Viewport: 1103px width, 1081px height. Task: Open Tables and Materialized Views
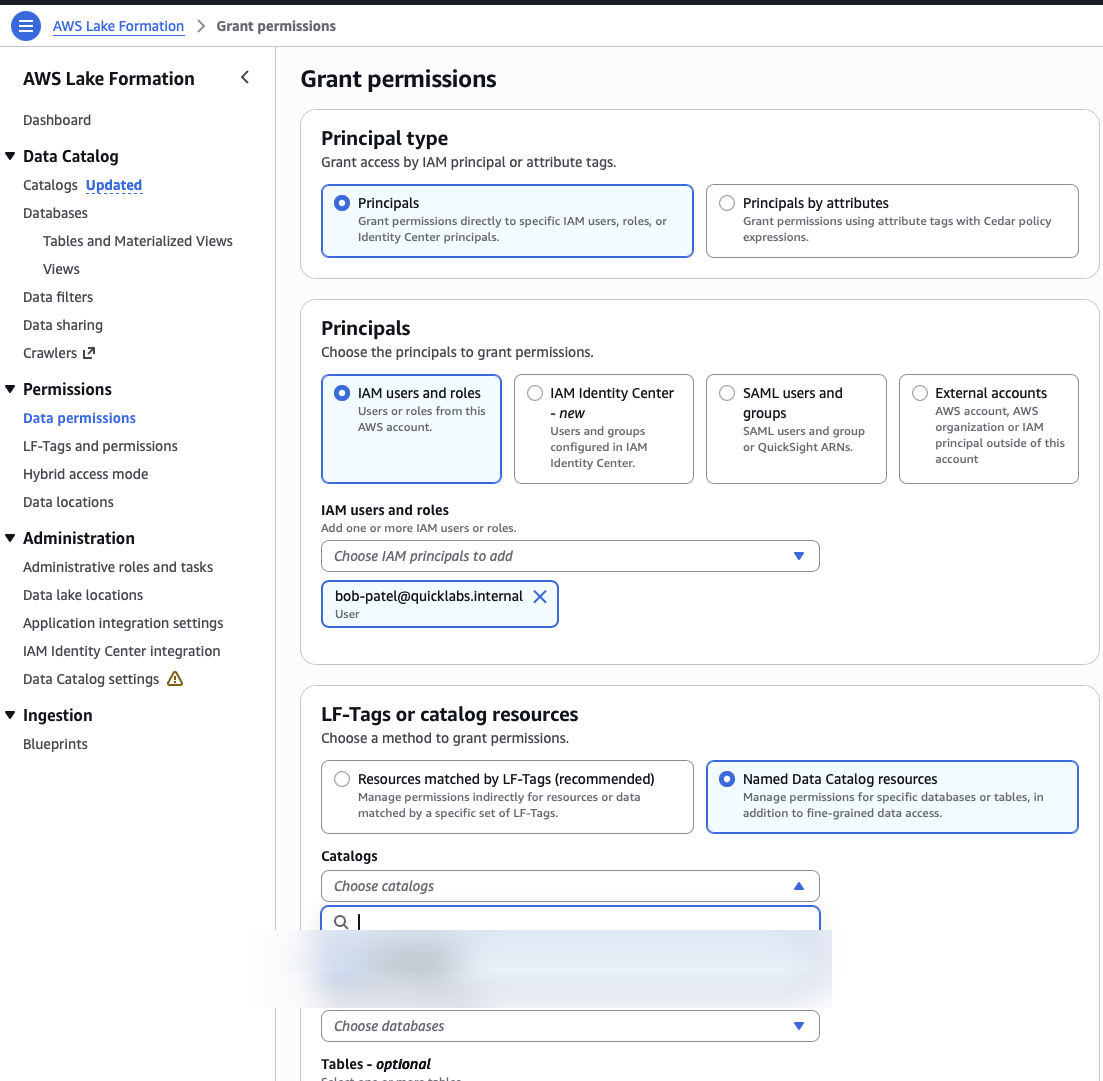pyautogui.click(x=138, y=241)
